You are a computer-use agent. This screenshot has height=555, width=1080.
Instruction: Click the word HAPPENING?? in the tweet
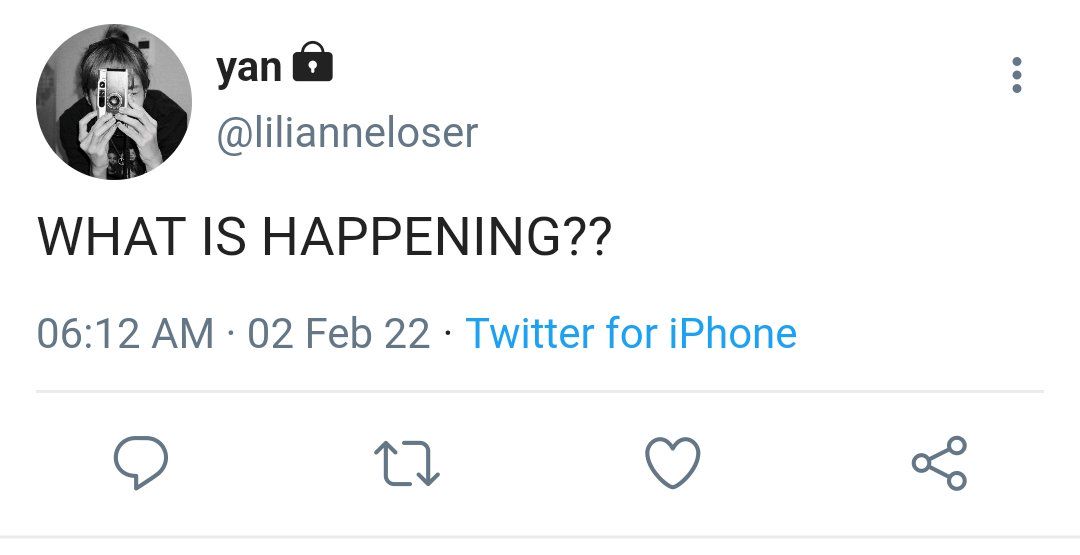437,236
